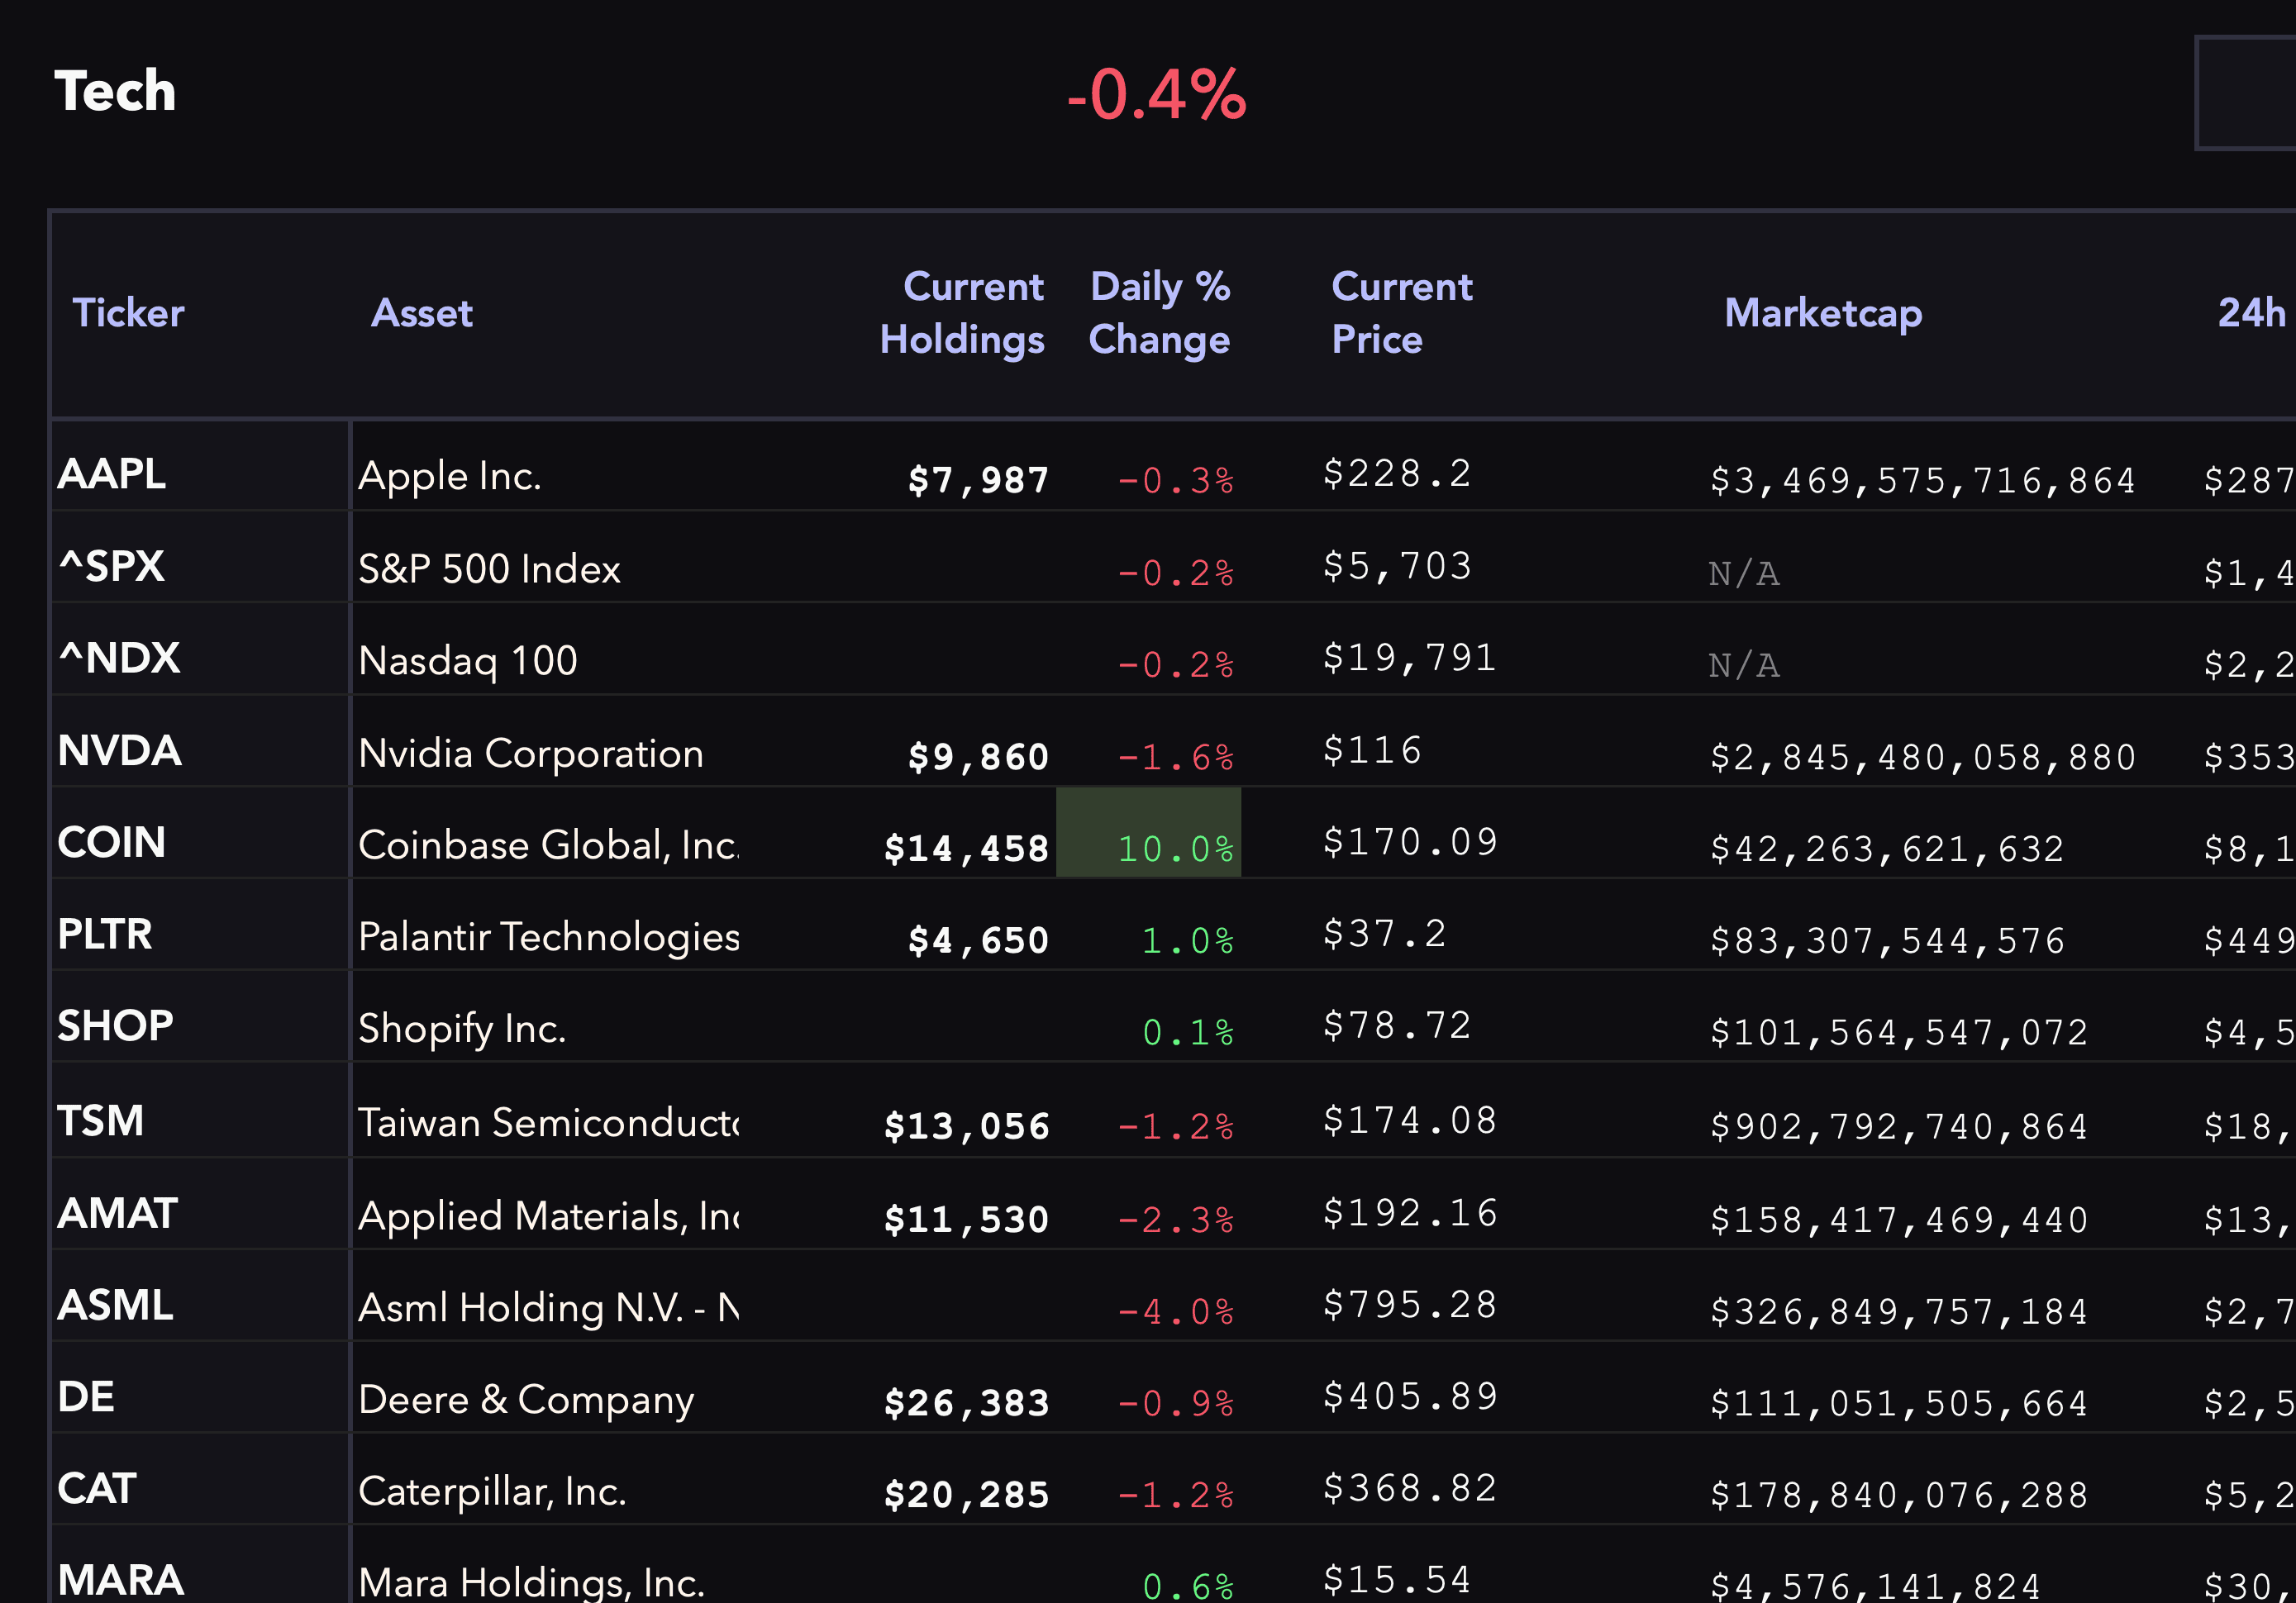The width and height of the screenshot is (2296, 1603).
Task: Click the $2,845,480,058,880 marketcap value
Action: click(1922, 758)
